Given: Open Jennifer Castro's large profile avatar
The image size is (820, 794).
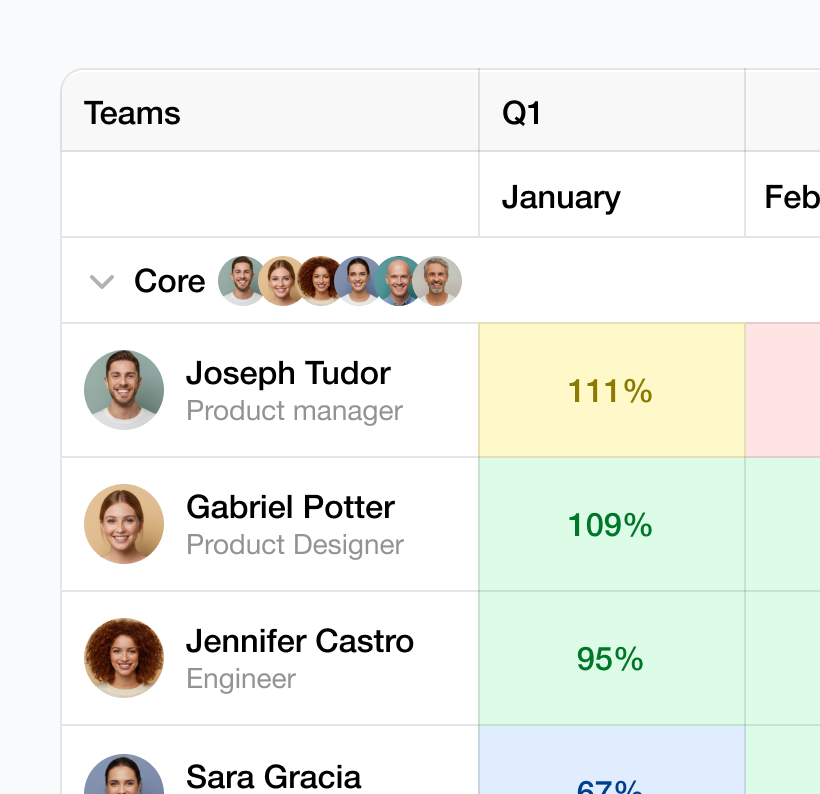Looking at the screenshot, I should tap(124, 658).
